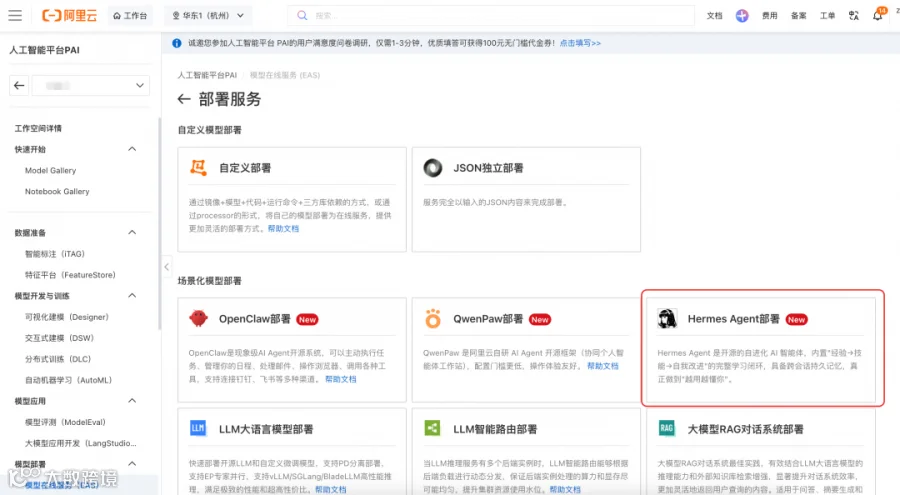
Task: Open 可视化建模 (Designer)
Action: coord(67,317)
